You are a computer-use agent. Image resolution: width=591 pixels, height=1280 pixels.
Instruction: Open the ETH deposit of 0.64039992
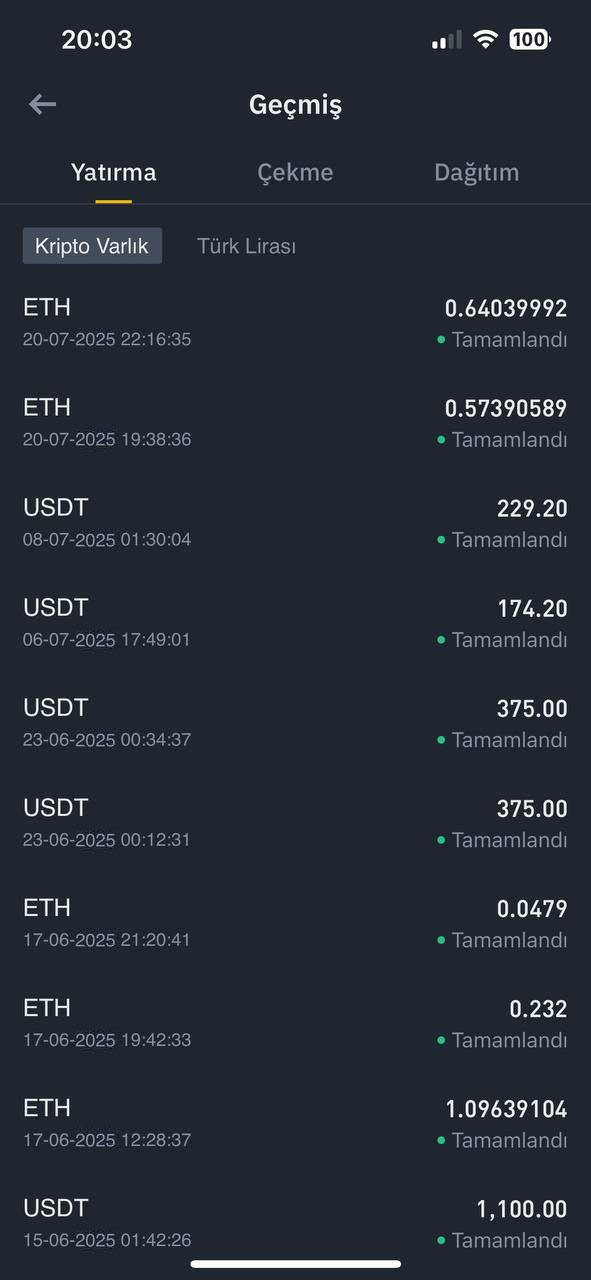coord(295,322)
